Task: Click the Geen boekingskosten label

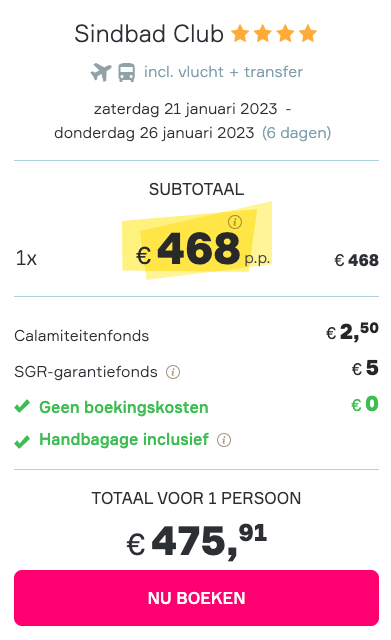Action: coord(124,407)
